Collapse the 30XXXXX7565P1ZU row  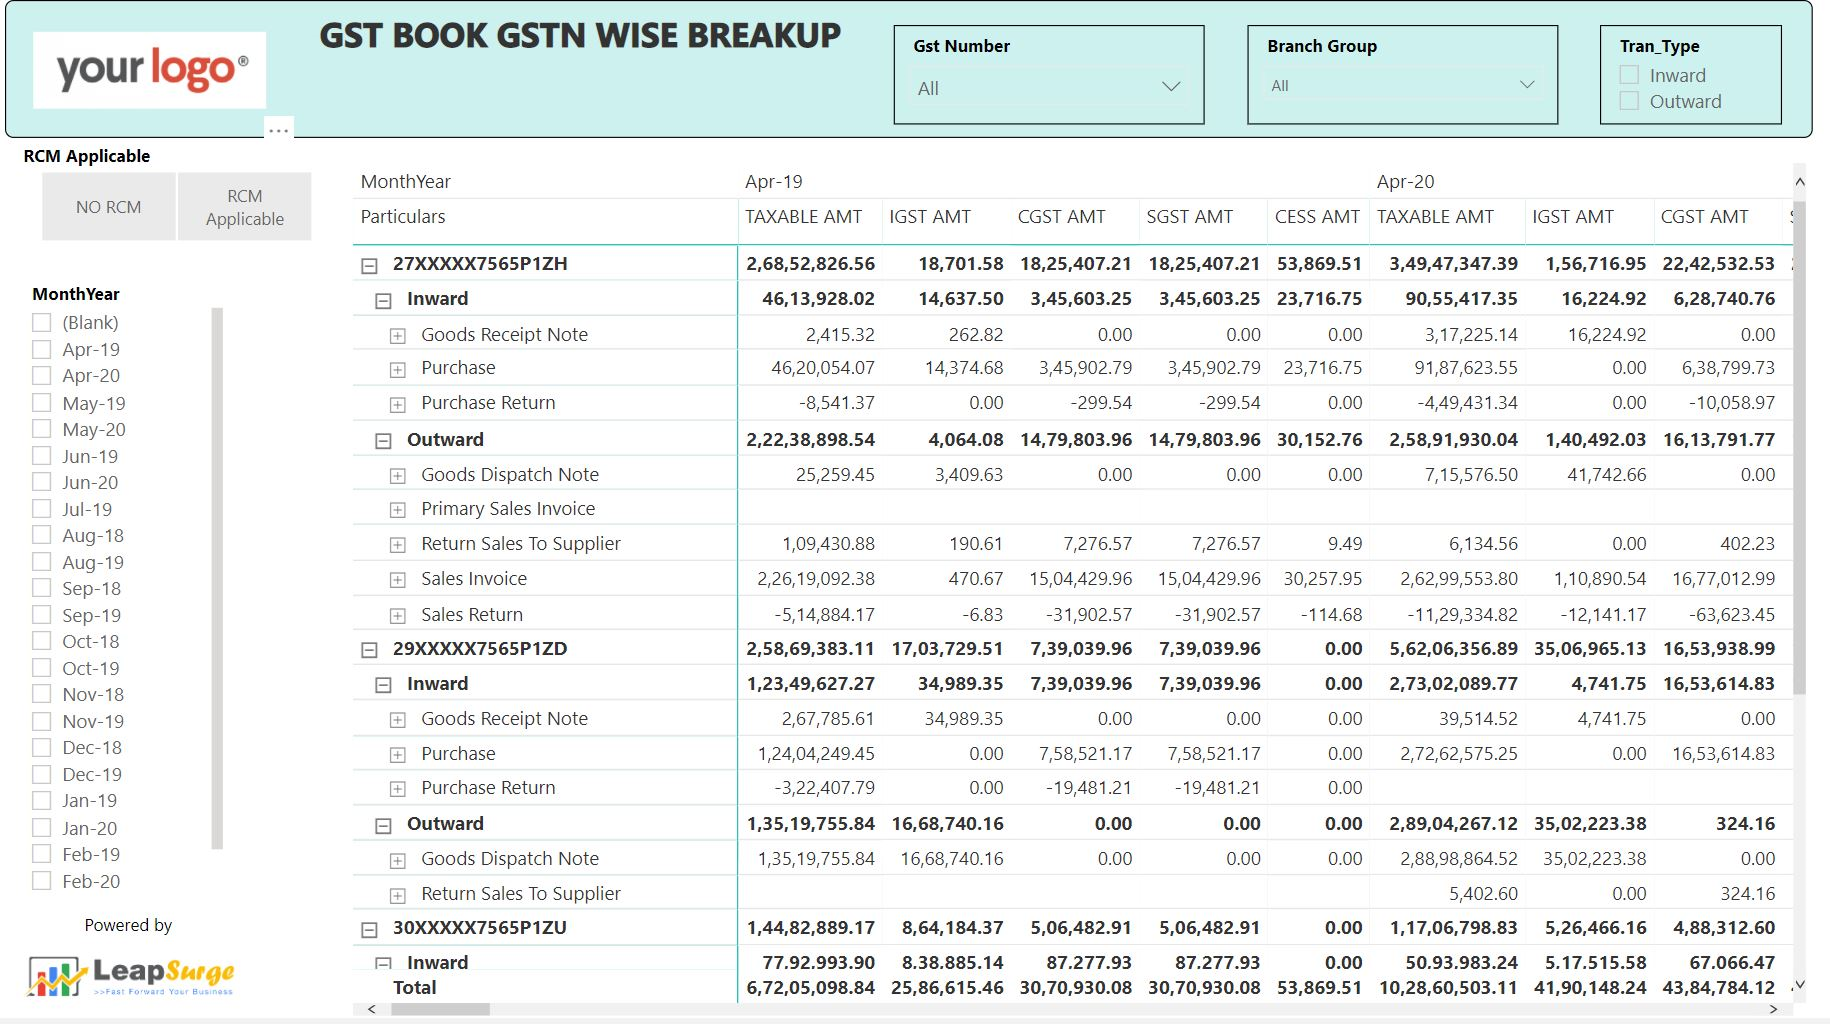(369, 929)
